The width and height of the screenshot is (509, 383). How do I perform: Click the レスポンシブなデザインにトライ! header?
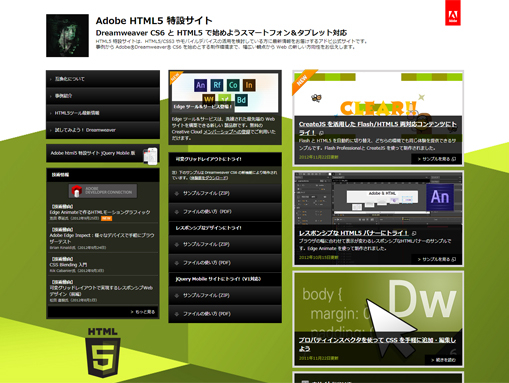pos(225,228)
